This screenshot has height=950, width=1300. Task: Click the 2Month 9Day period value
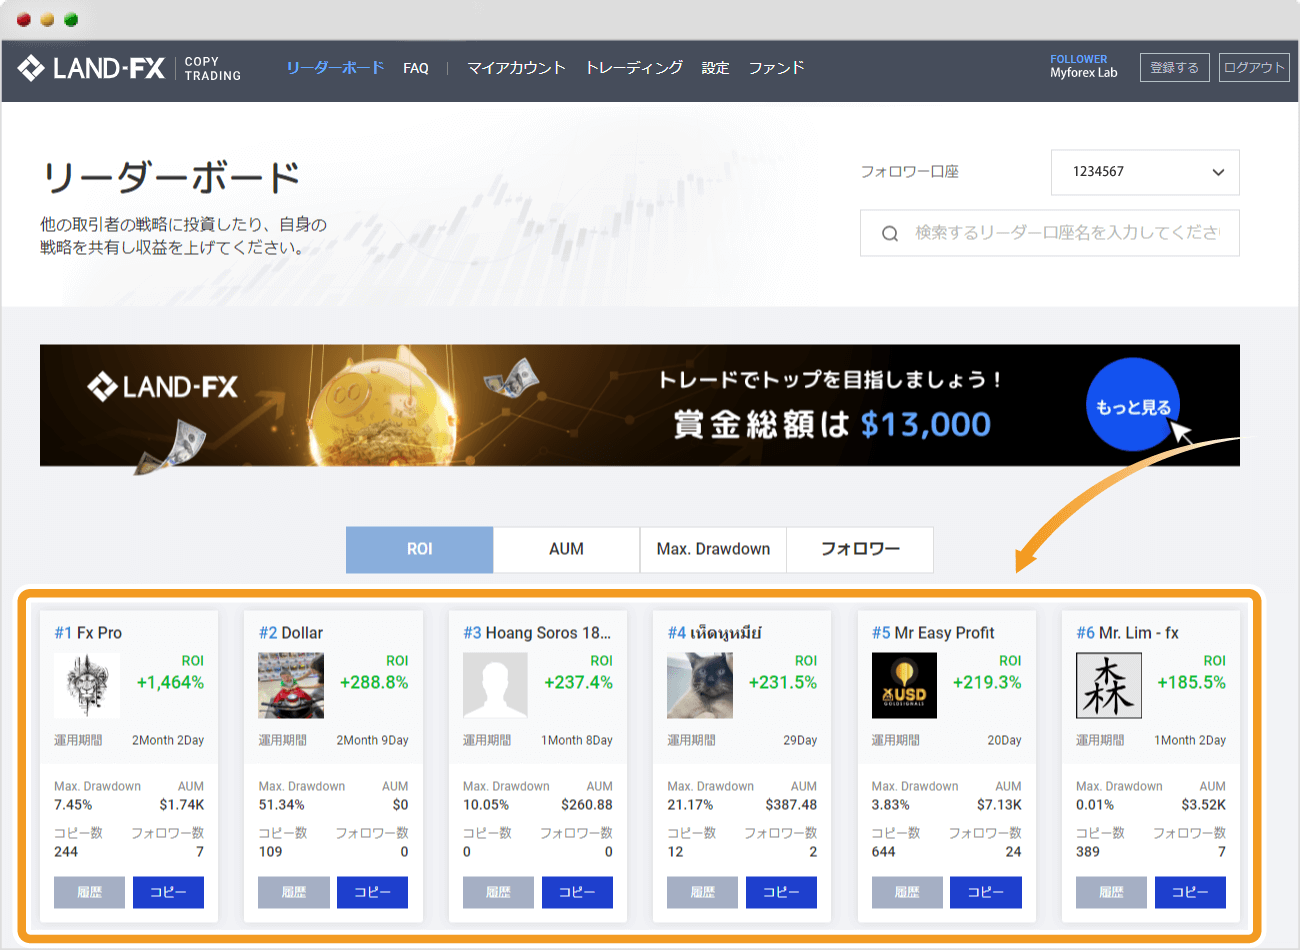[x=372, y=741]
